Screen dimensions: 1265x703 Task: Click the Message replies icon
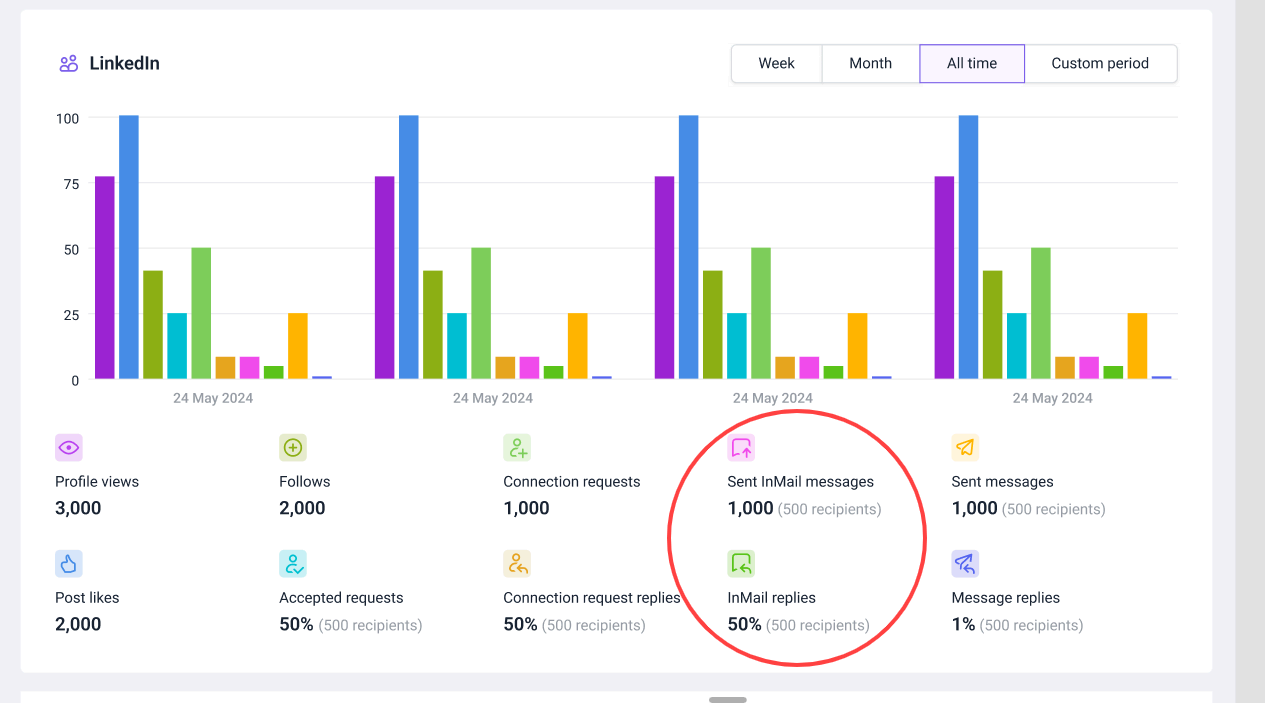965,564
